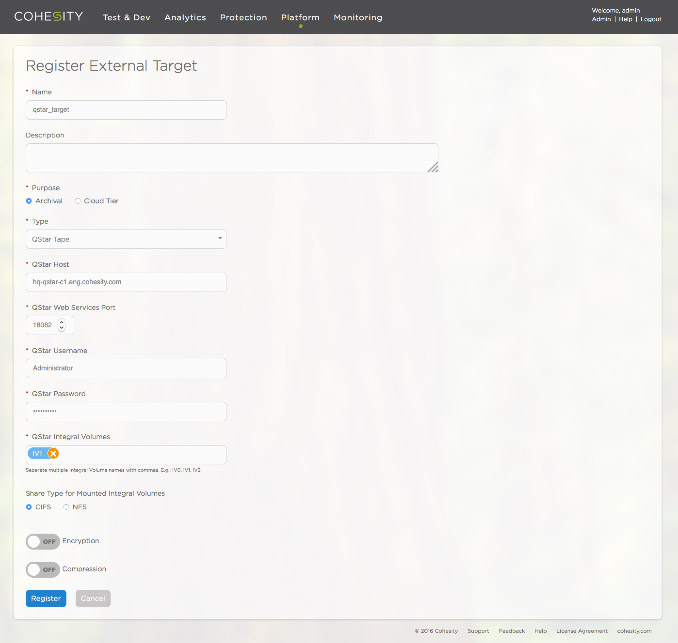Image resolution: width=678 pixels, height=643 pixels.
Task: Select the Cloud Tier purpose option
Action: point(78,201)
